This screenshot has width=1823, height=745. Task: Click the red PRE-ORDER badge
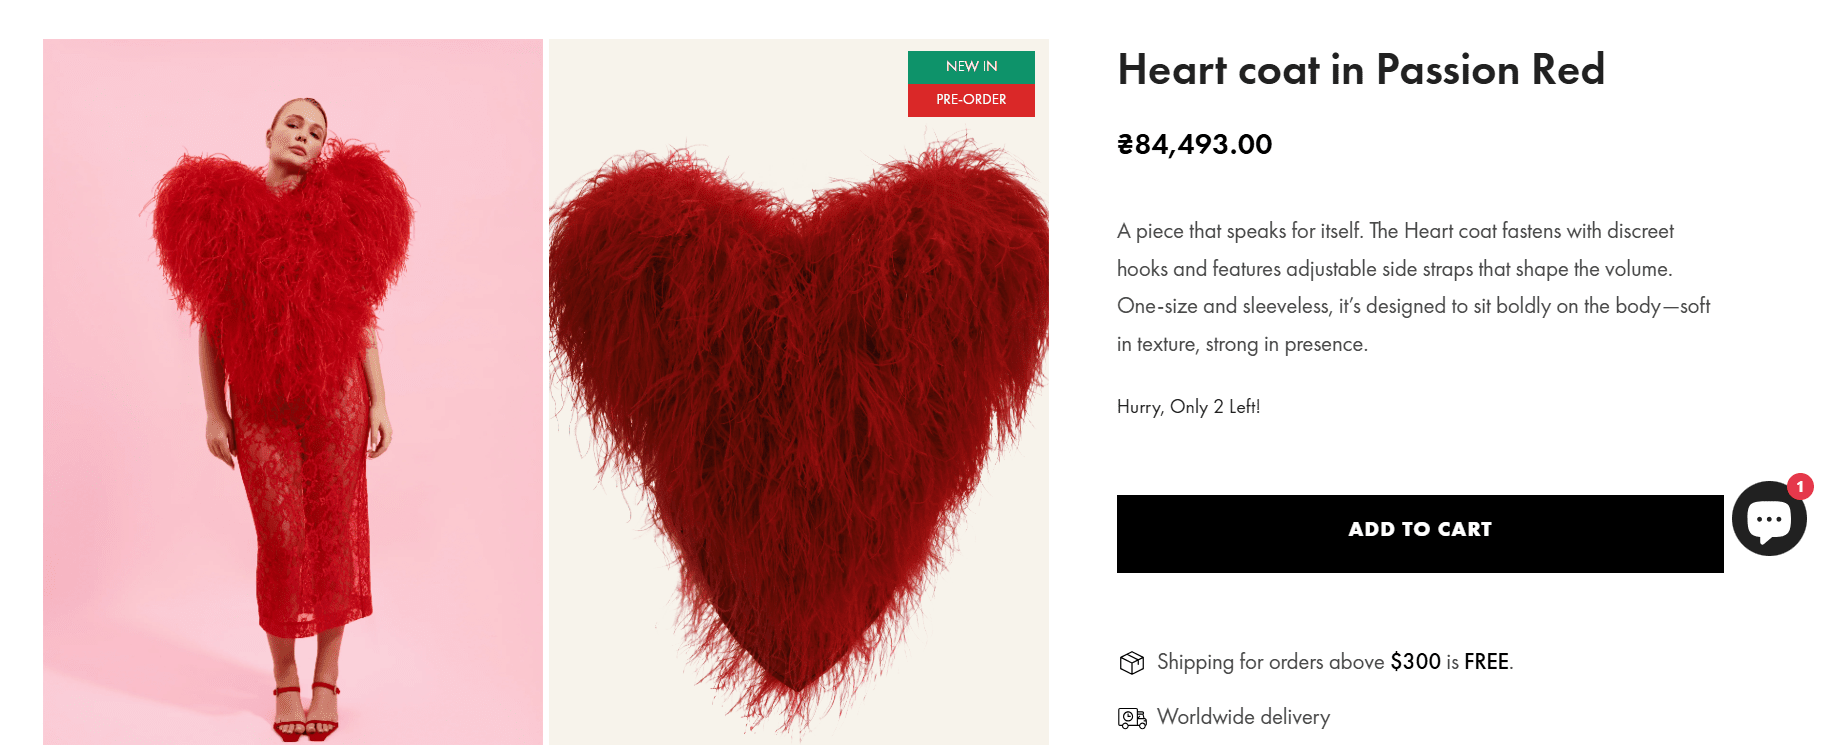click(971, 99)
